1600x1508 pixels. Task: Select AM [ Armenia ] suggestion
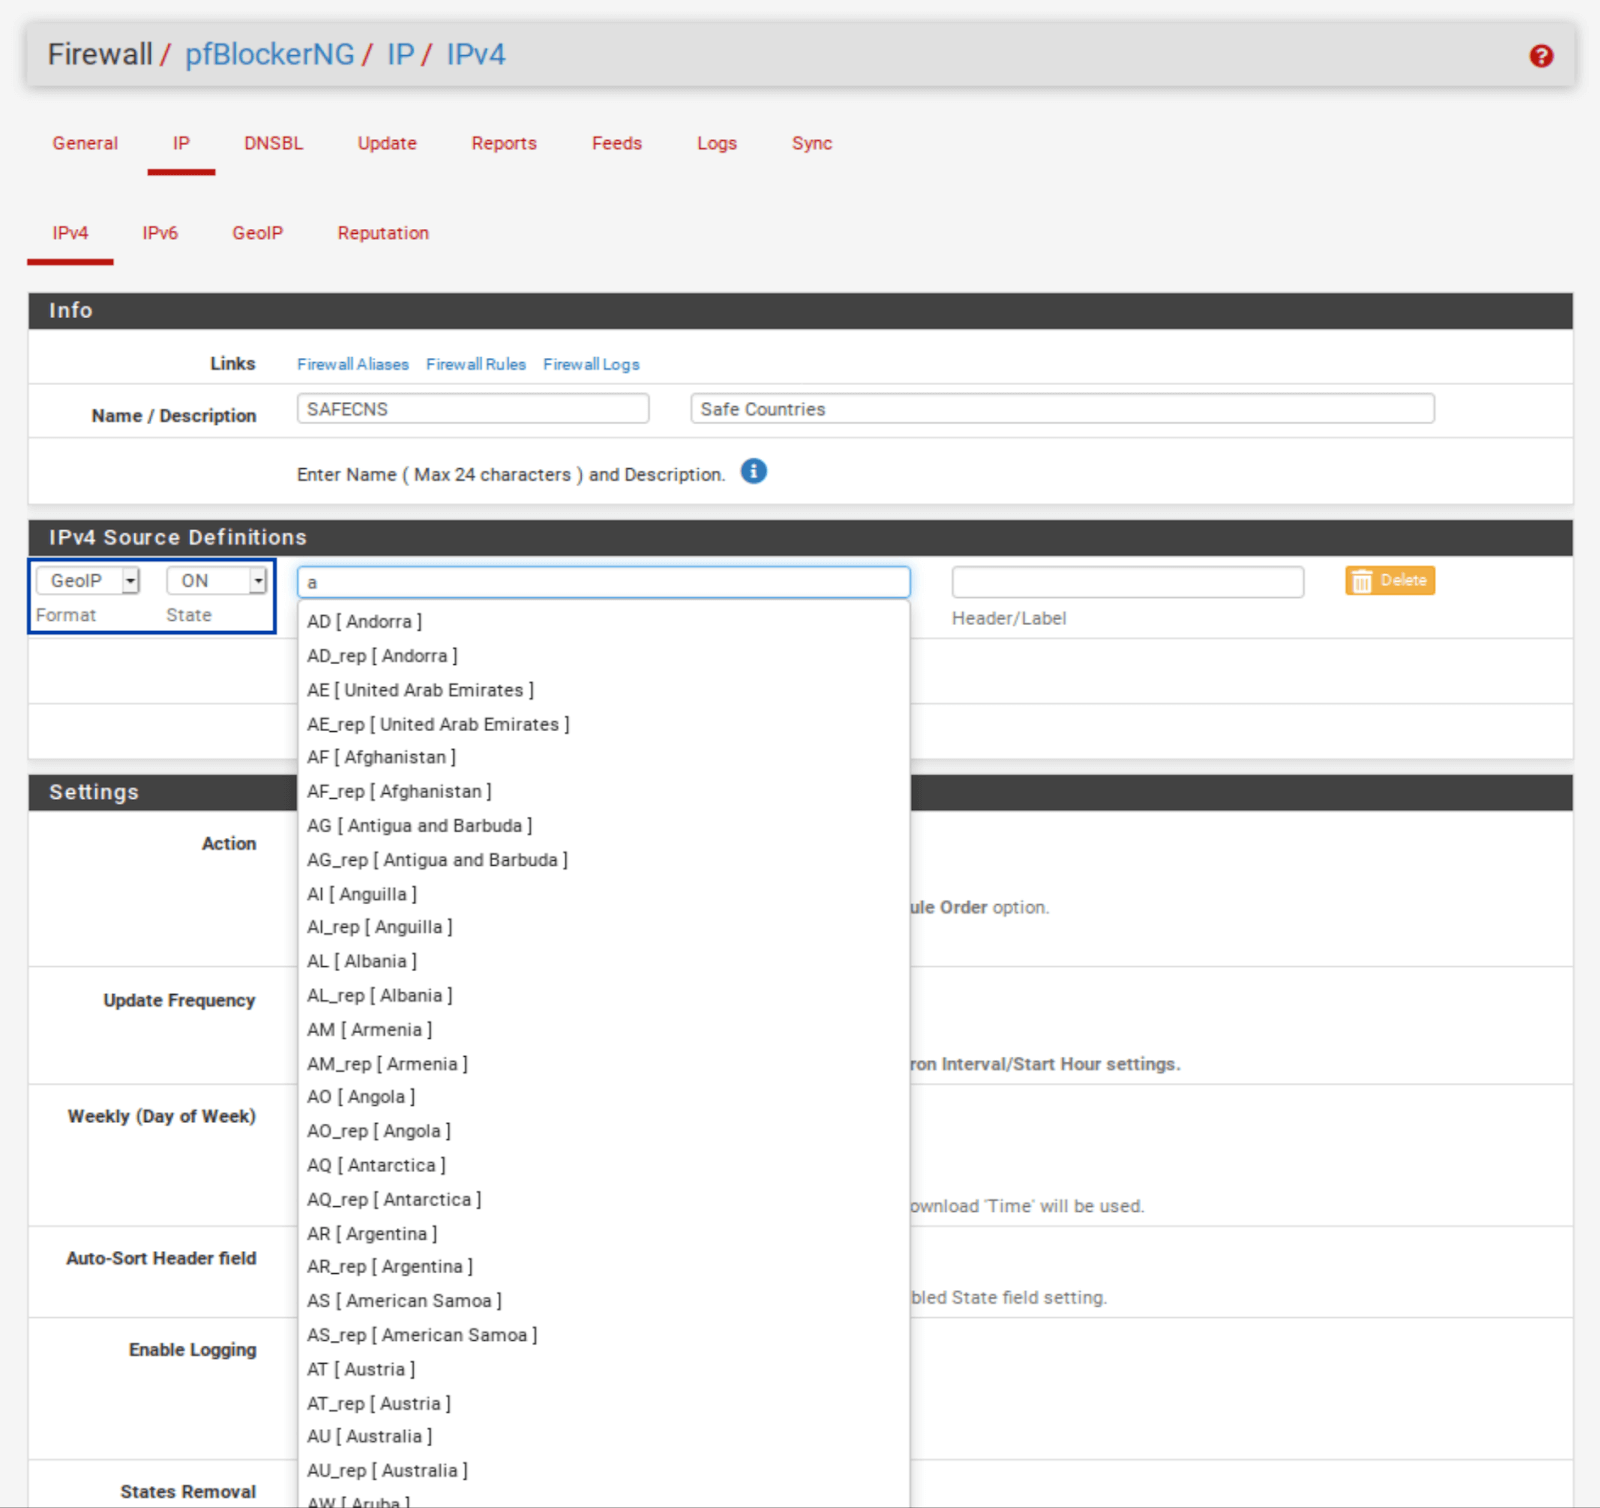[604, 1030]
